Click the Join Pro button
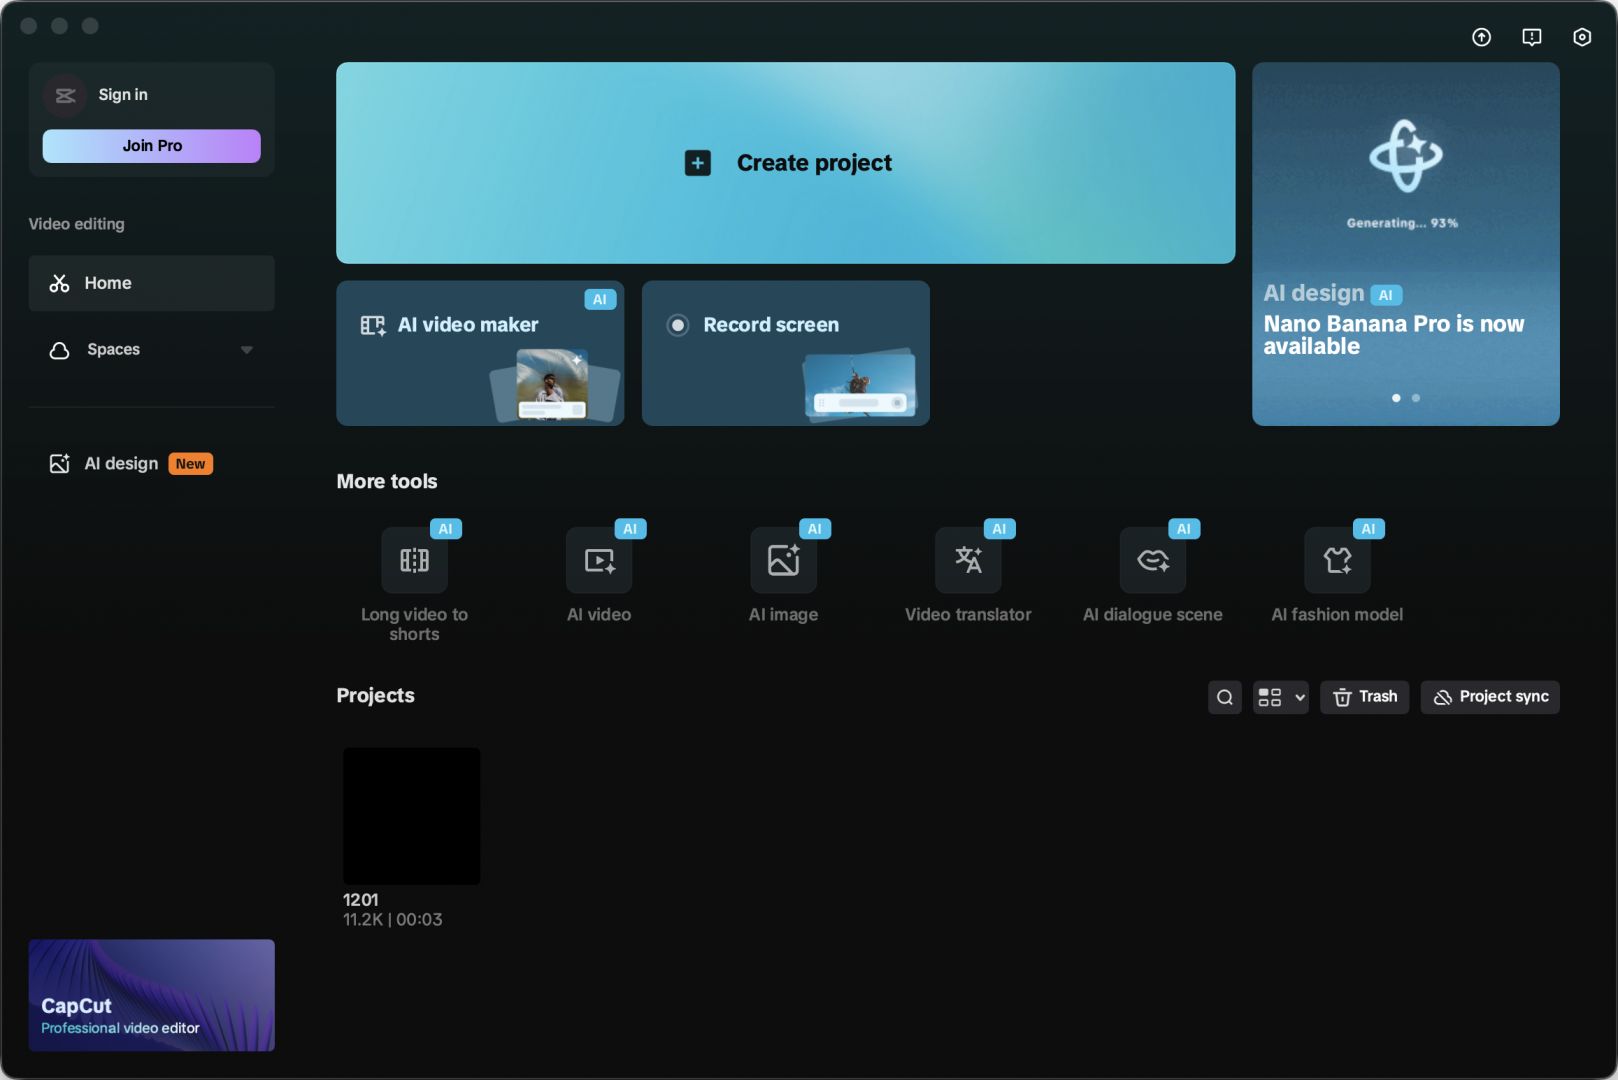This screenshot has height=1080, width=1618. click(x=151, y=146)
